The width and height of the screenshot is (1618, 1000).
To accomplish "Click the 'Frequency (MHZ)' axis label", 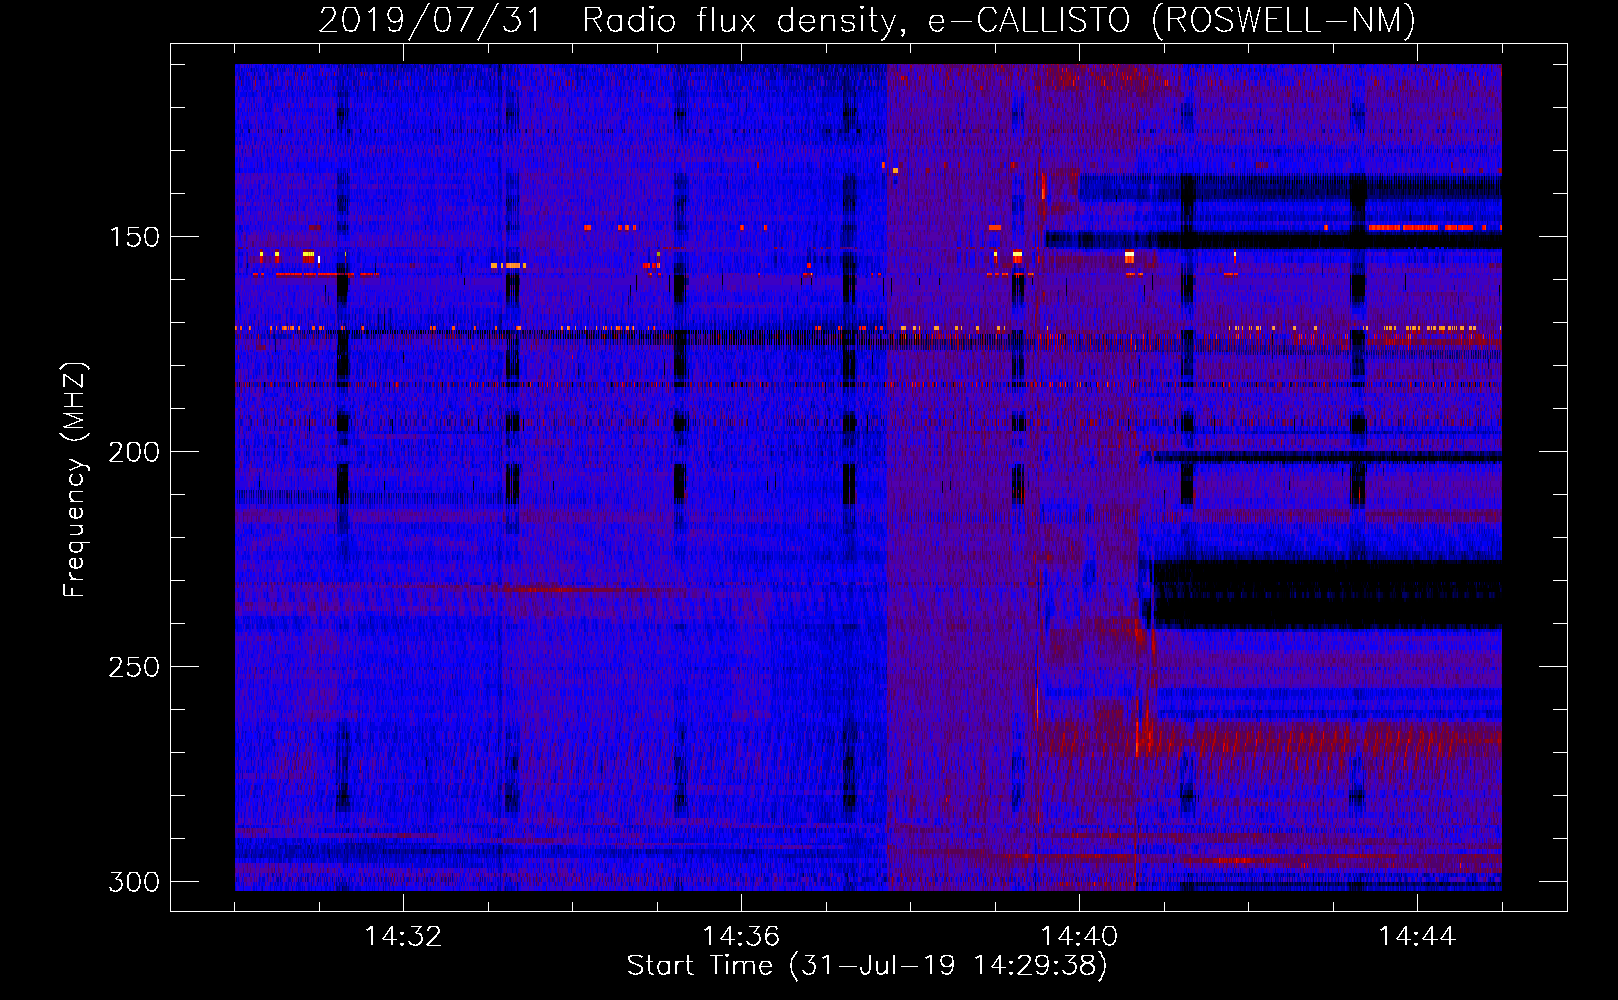I will pyautogui.click(x=75, y=479).
